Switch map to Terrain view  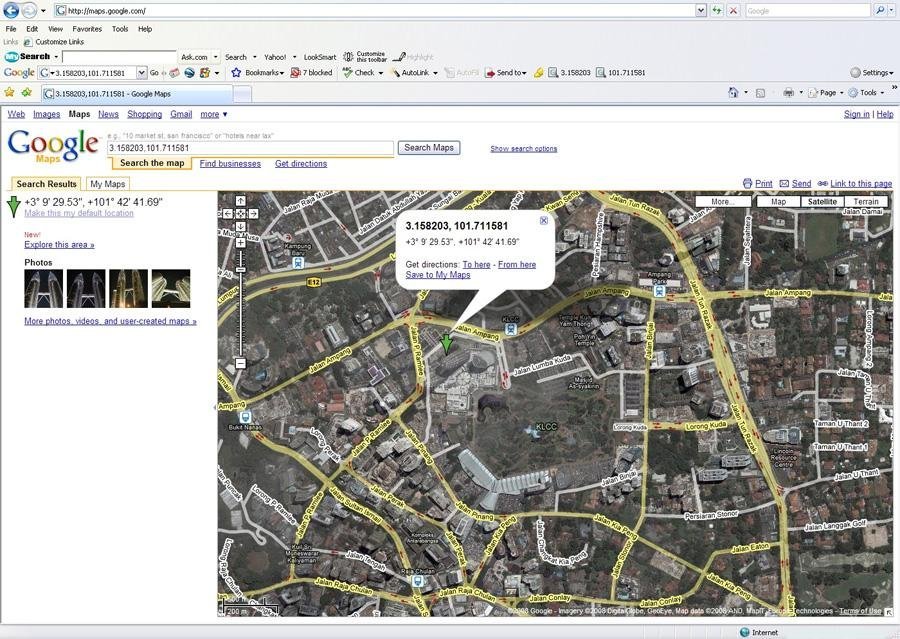click(x=866, y=202)
